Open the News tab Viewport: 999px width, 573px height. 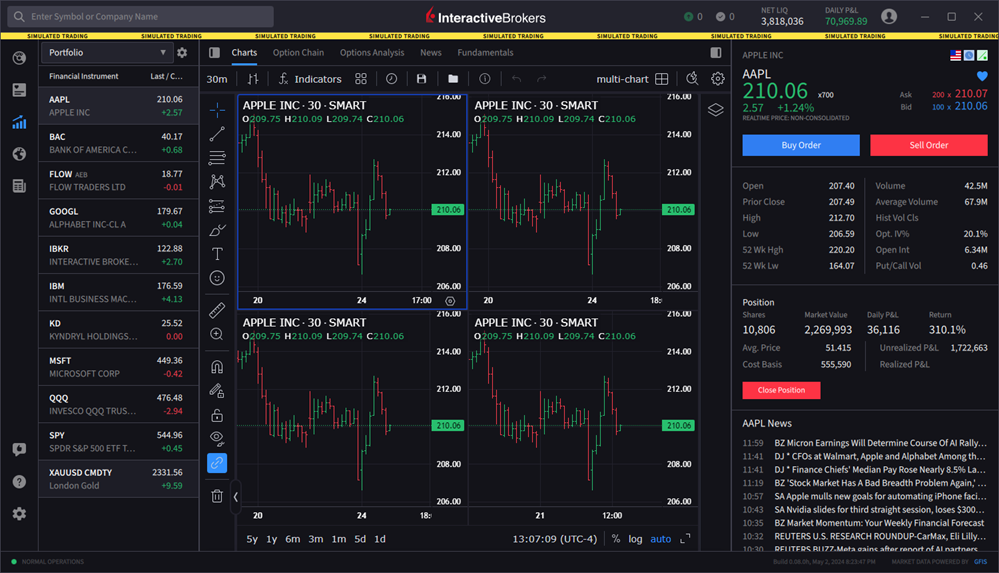coord(431,53)
